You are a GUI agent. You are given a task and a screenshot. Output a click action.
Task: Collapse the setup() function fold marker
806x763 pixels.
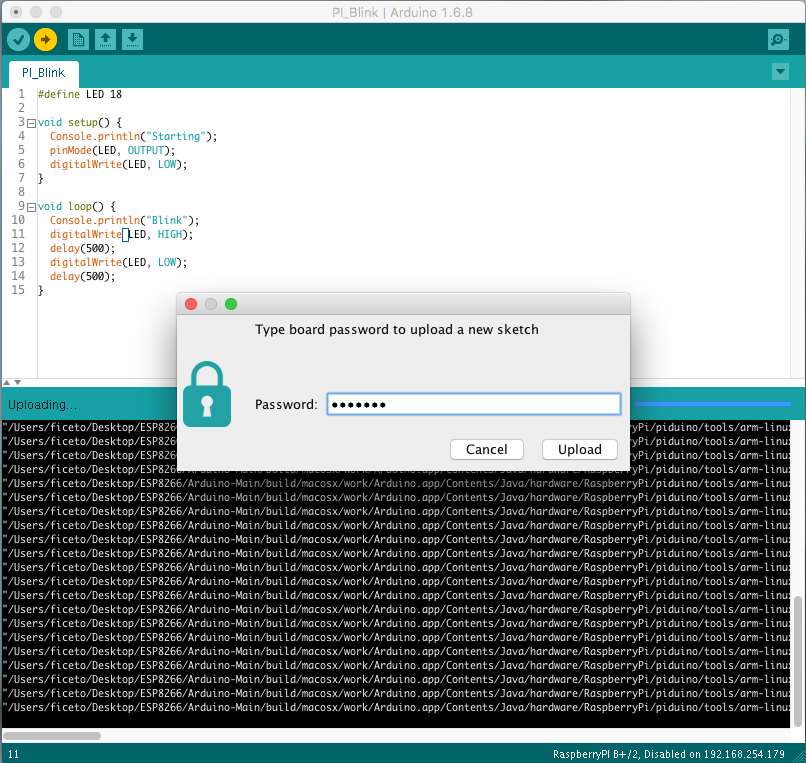[x=31, y=123]
